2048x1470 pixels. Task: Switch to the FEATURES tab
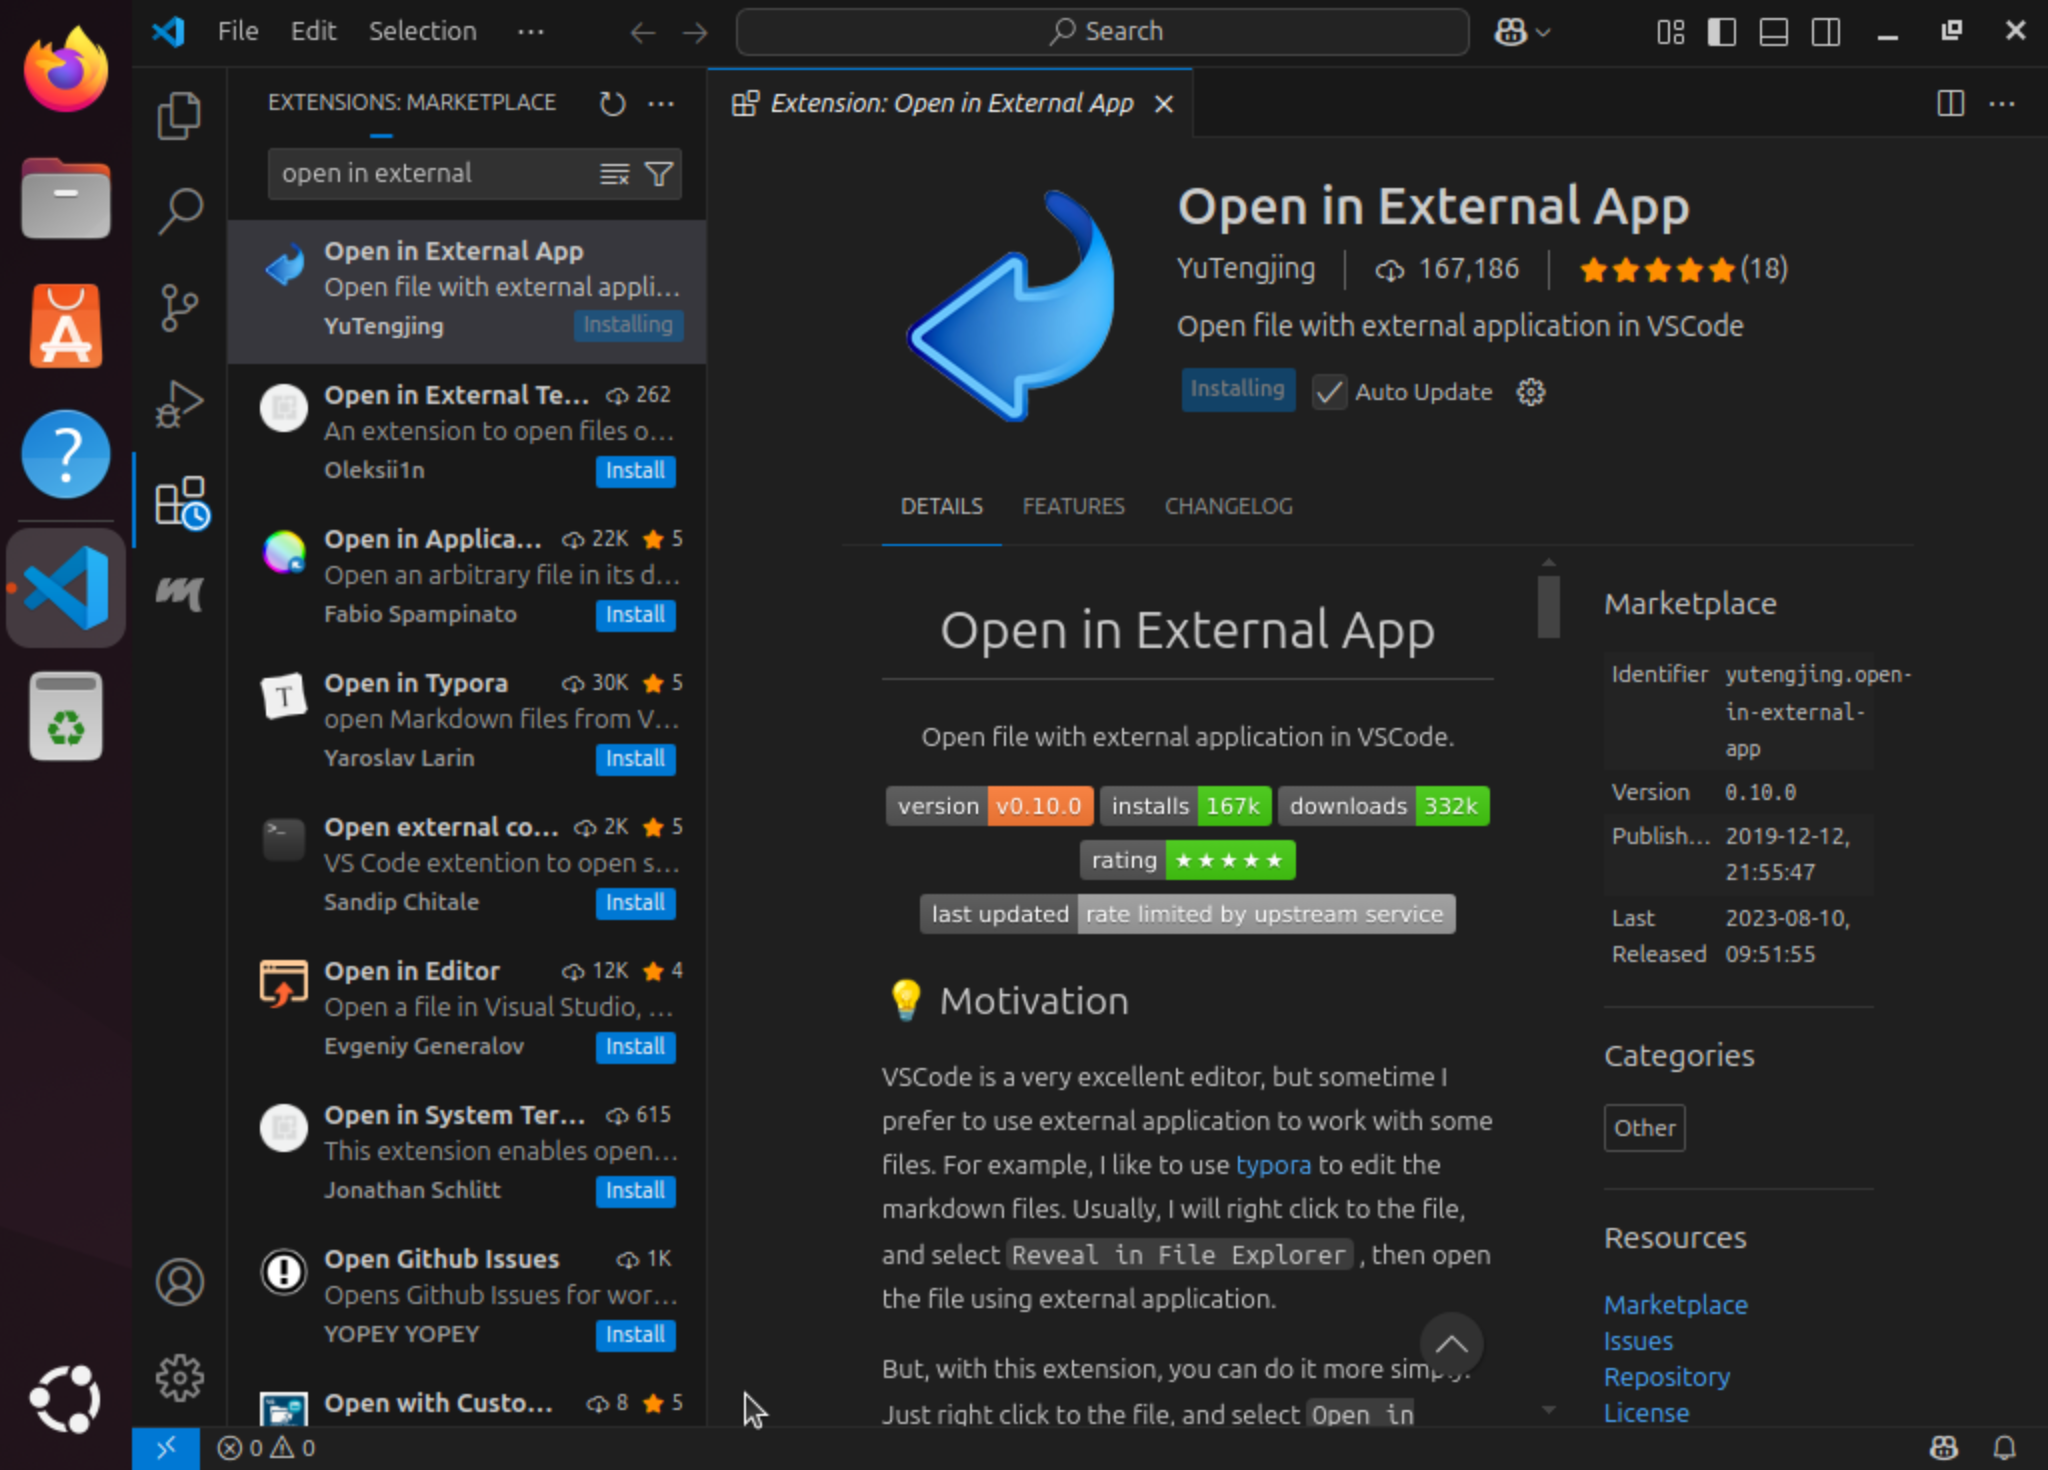pyautogui.click(x=1073, y=506)
